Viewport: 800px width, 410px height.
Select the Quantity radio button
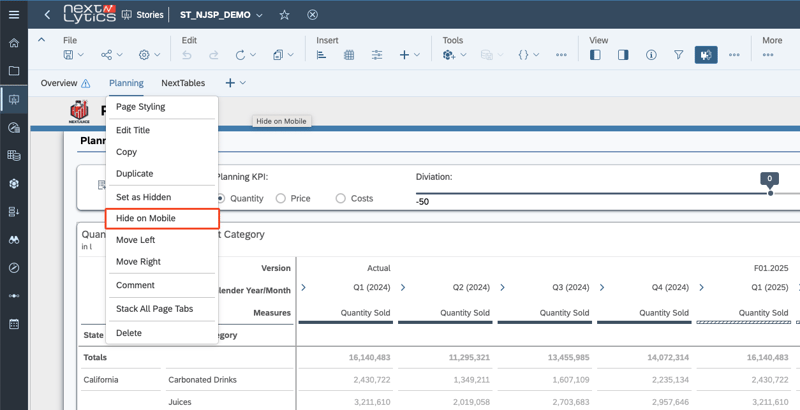click(221, 198)
